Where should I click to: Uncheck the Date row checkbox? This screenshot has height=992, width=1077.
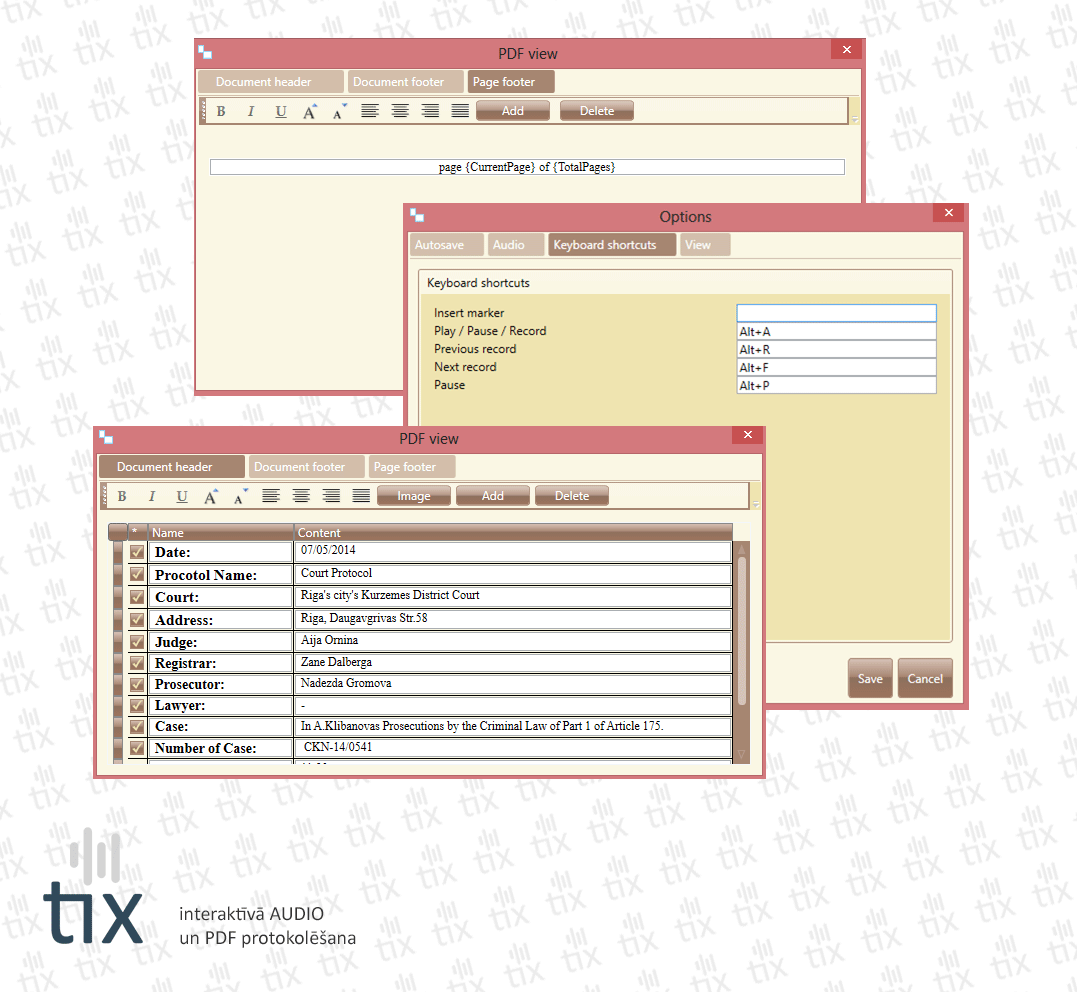point(137,552)
